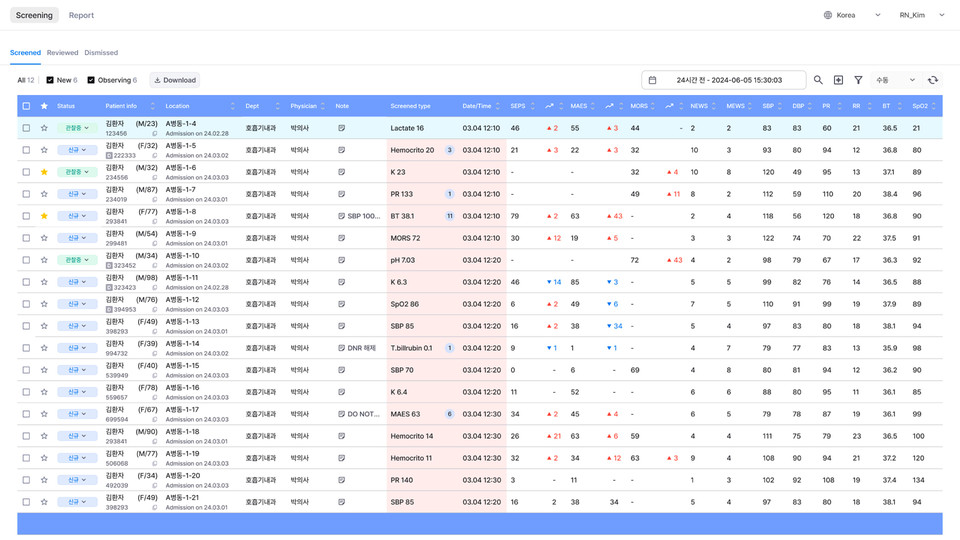Click the refresh icon

[932, 80]
